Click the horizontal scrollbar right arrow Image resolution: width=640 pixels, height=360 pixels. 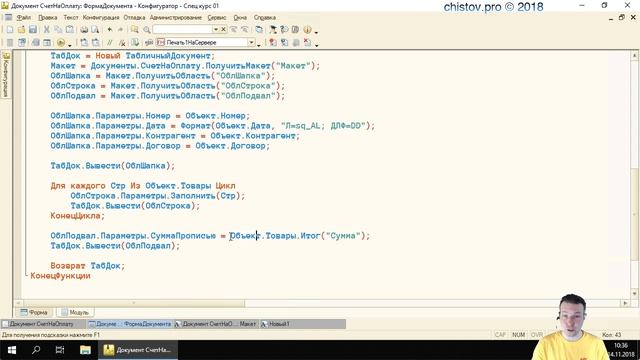point(625,303)
